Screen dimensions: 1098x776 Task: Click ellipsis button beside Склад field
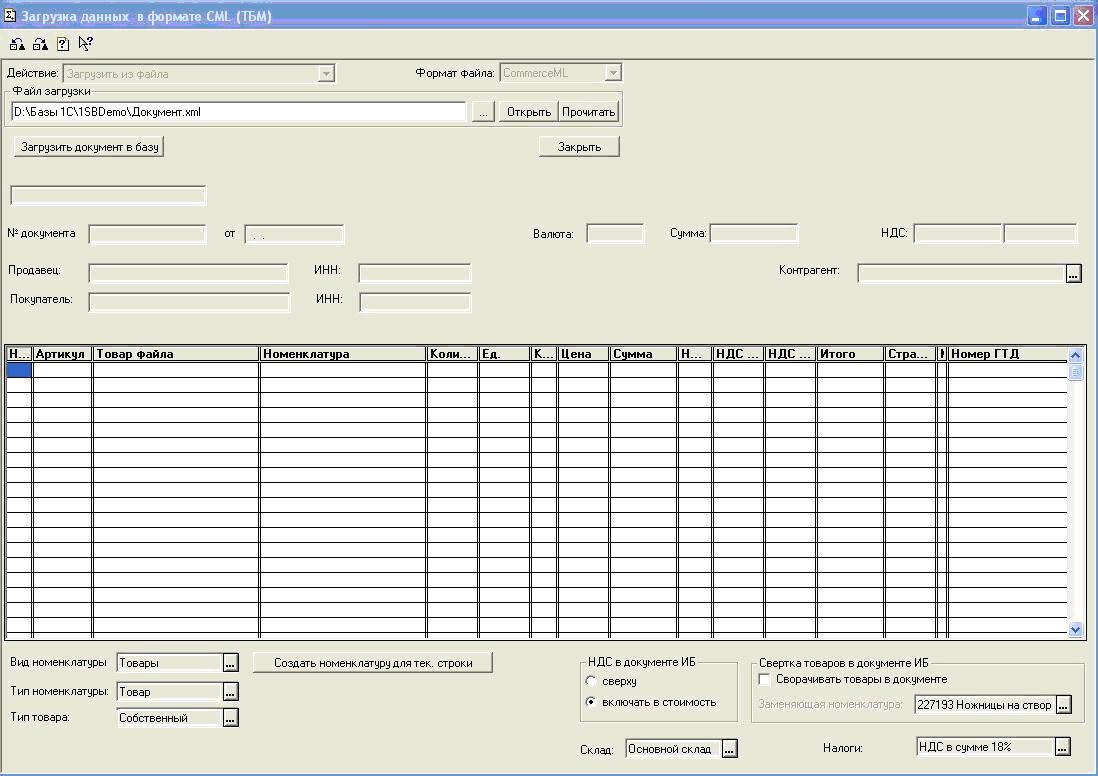[x=730, y=749]
